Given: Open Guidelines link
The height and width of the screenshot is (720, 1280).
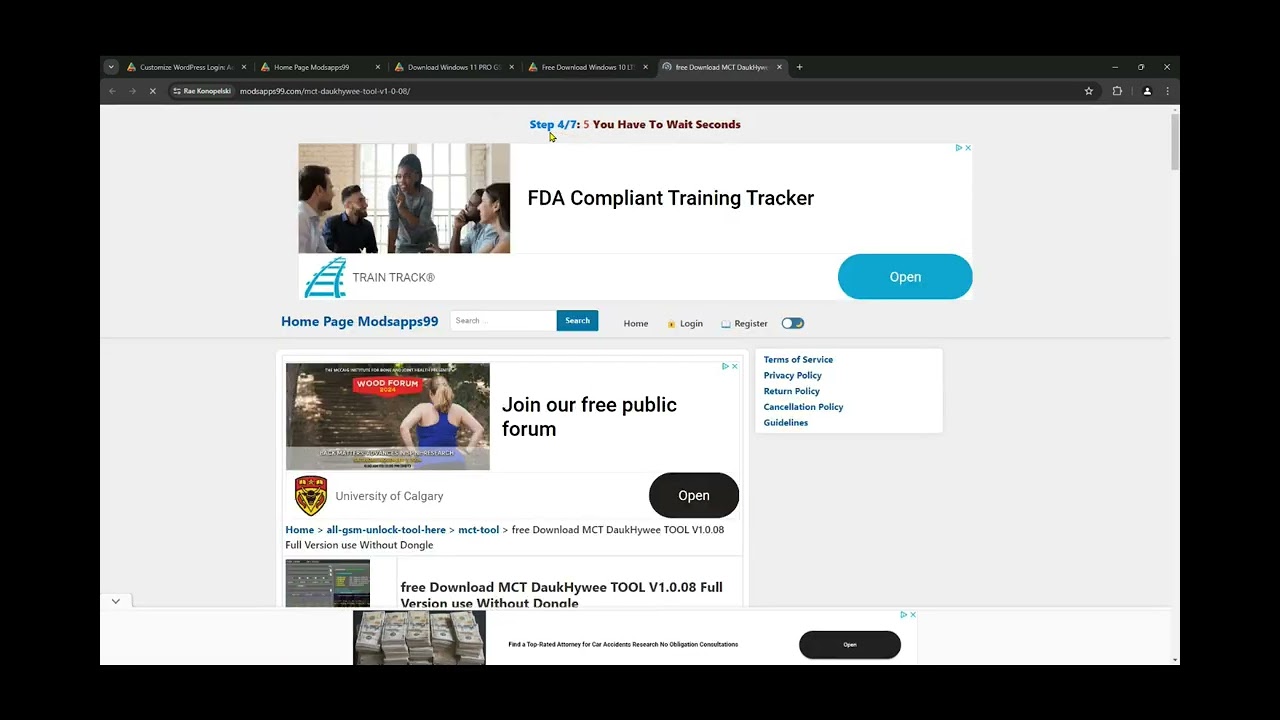Looking at the screenshot, I should [x=785, y=422].
